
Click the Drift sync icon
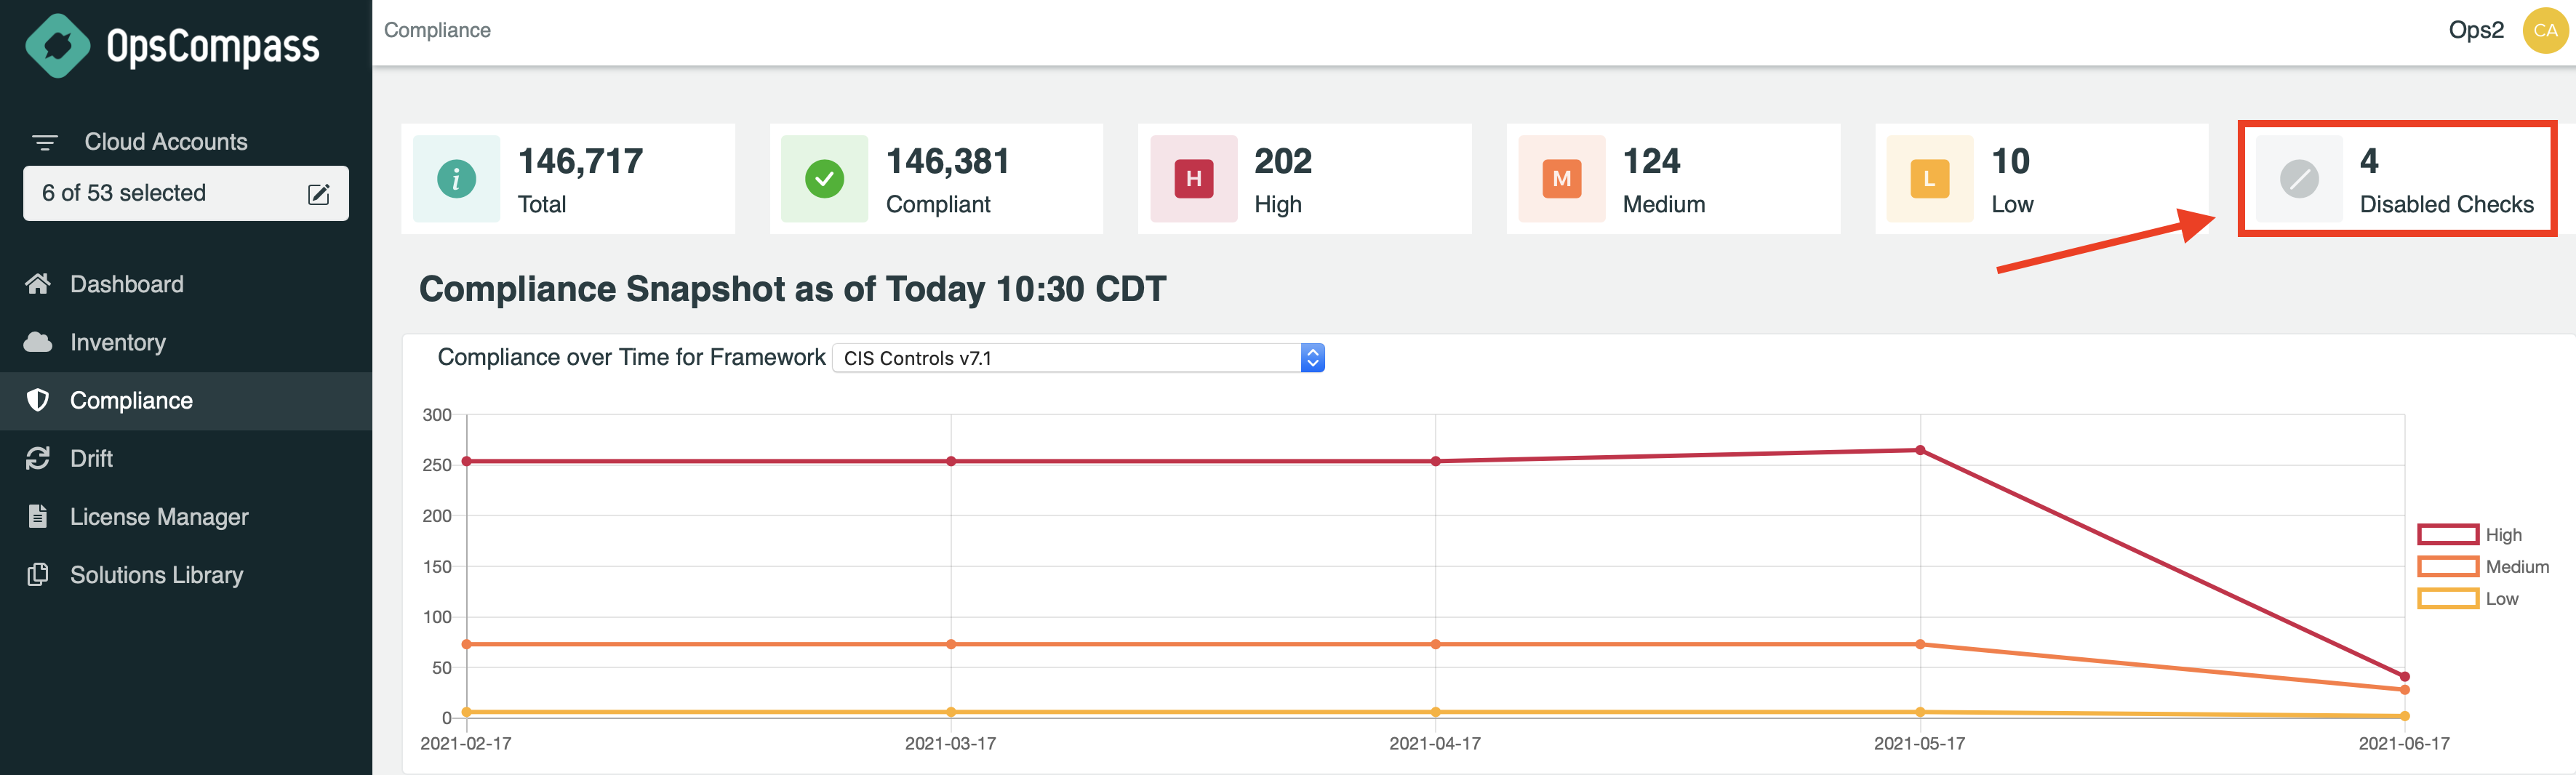[x=38, y=458]
